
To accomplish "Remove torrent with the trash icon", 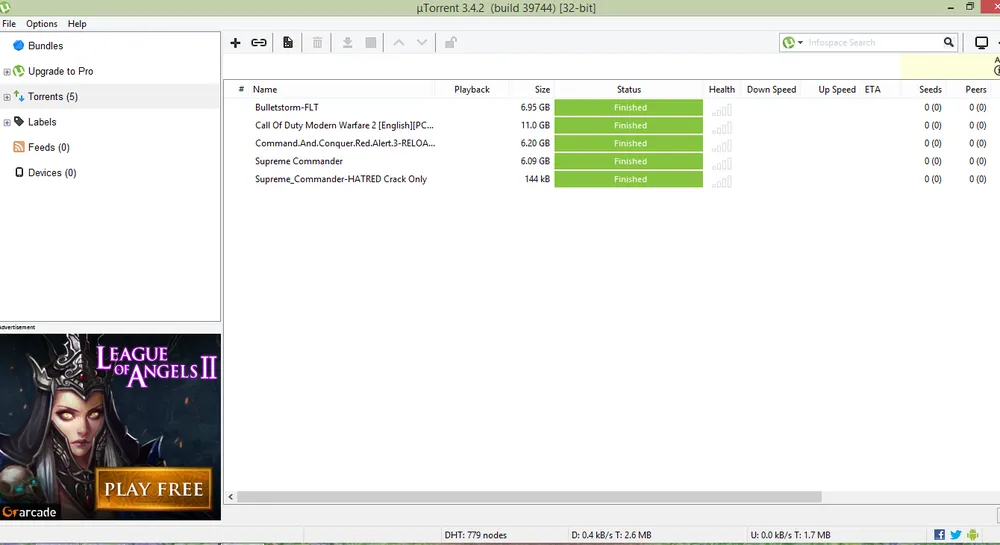I will coord(317,43).
